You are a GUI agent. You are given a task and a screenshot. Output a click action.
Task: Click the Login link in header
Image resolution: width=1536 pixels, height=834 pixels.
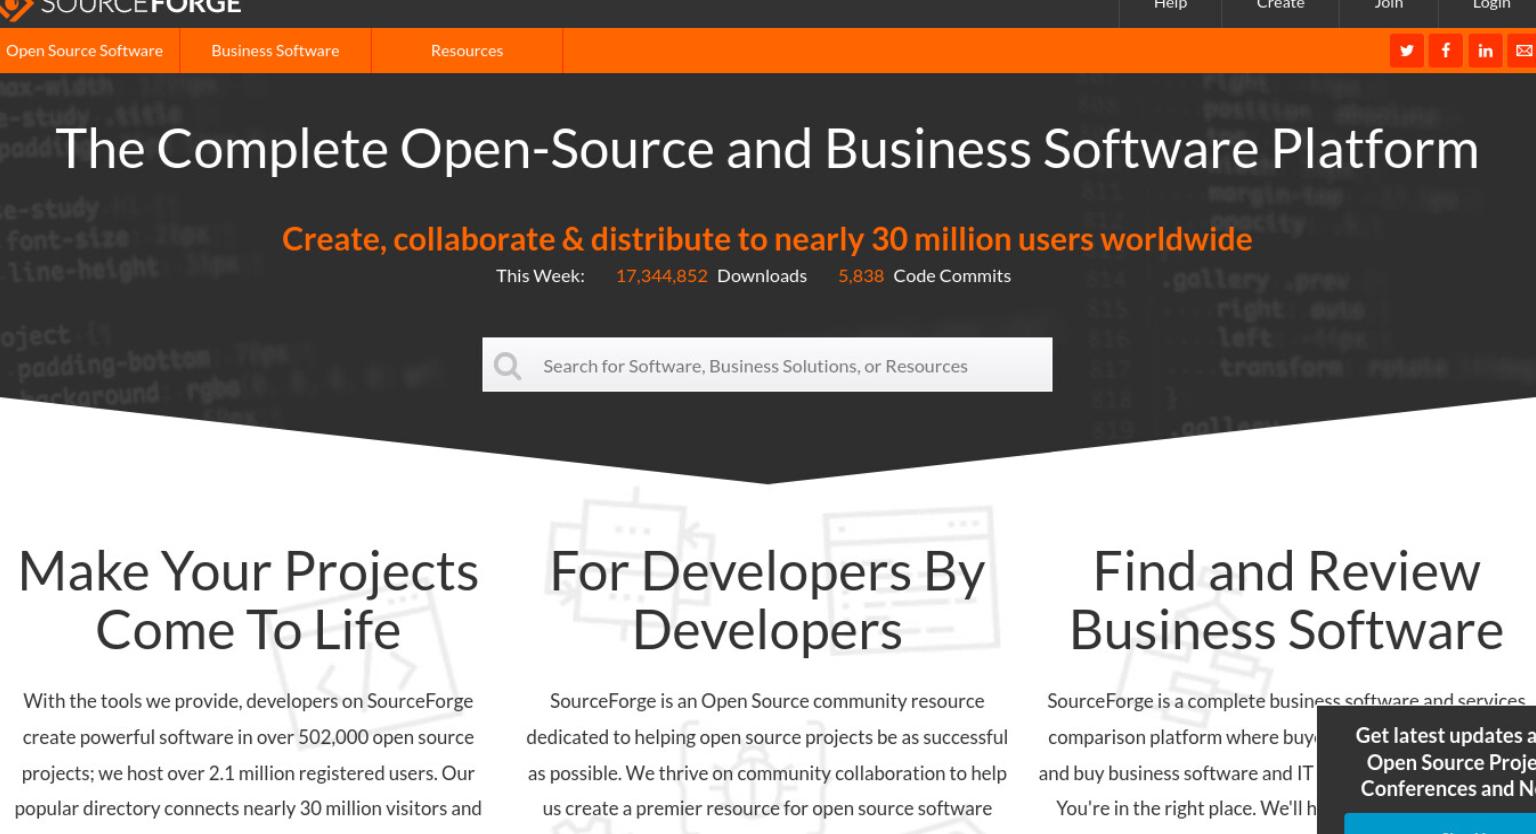pyautogui.click(x=1491, y=6)
